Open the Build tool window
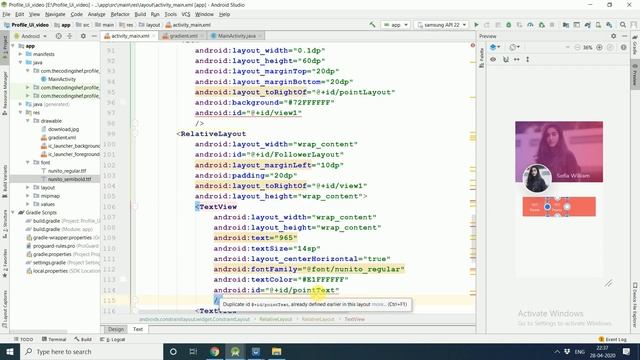This screenshot has width=640, height=360. (83, 339)
